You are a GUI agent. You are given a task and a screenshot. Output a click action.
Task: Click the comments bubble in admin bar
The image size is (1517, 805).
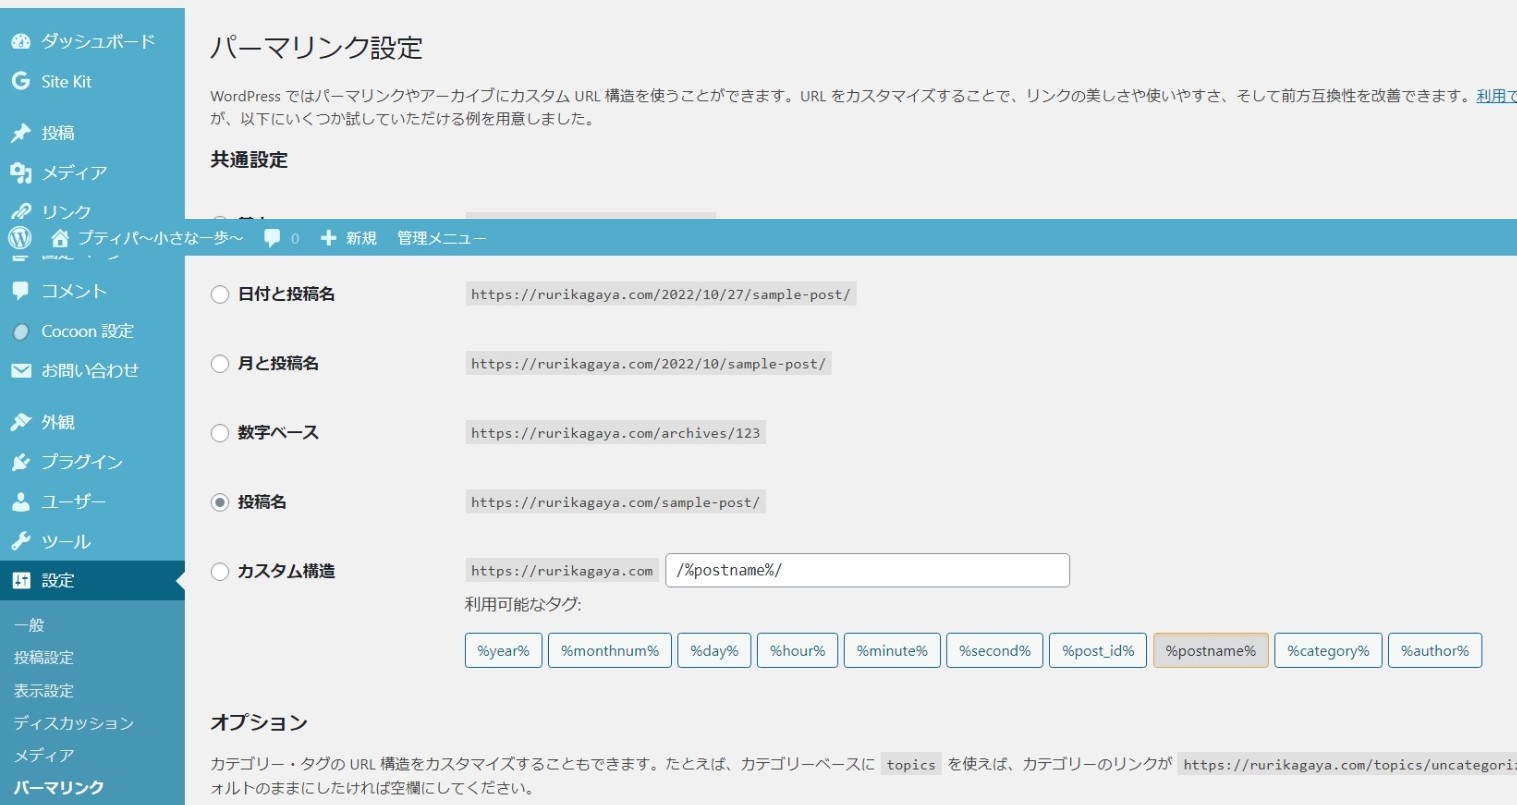click(272, 238)
